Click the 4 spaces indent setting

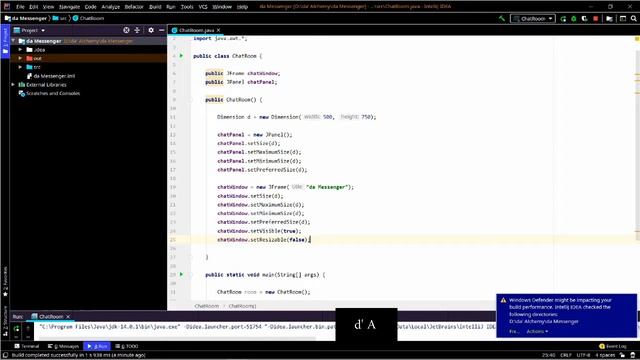click(605, 355)
